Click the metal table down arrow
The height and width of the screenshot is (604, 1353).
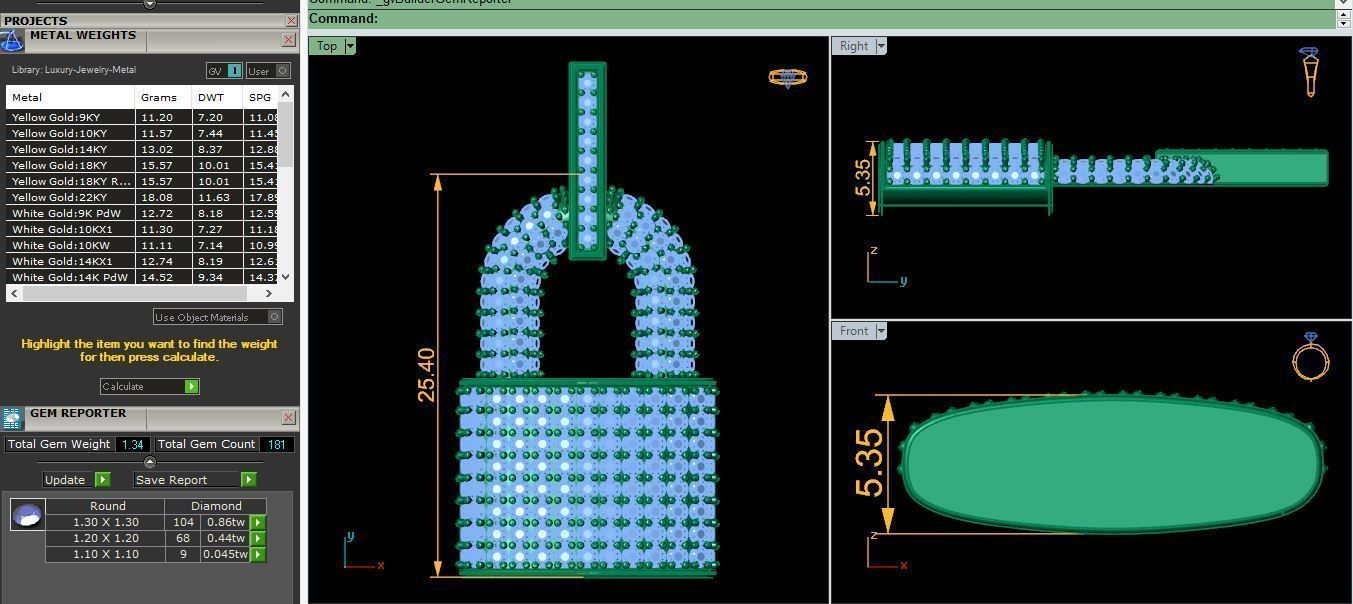coord(286,277)
